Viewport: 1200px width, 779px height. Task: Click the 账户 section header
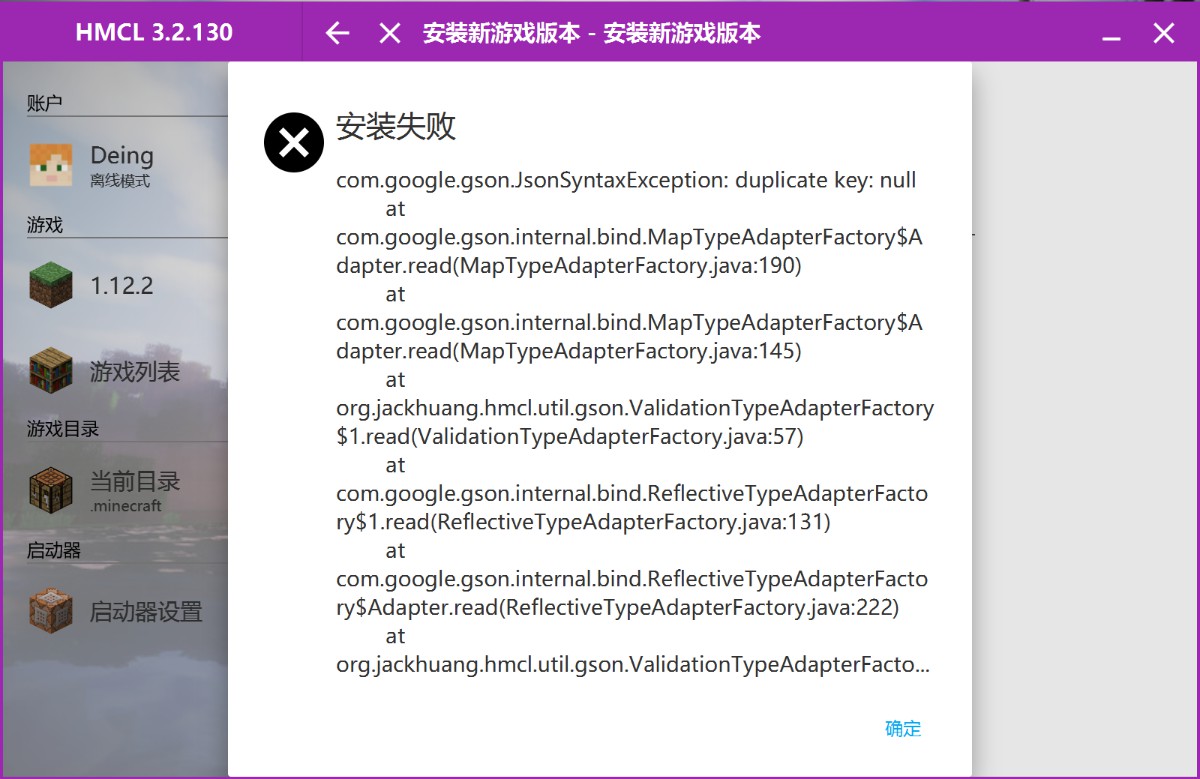tap(45, 102)
